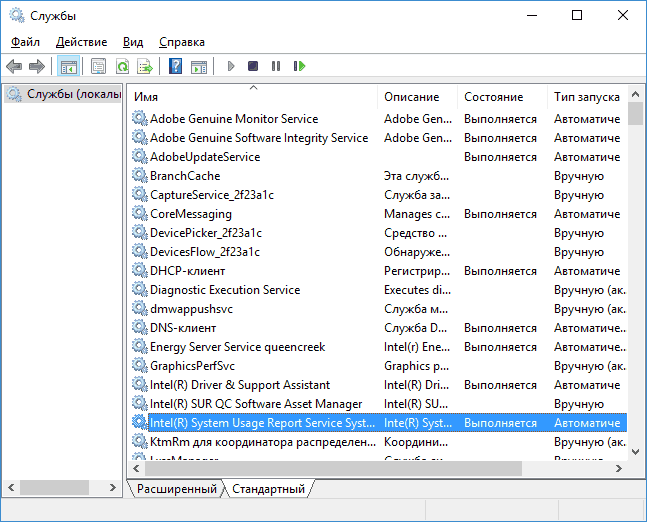Click gear icon beside DHCP-клиент

coord(139,270)
